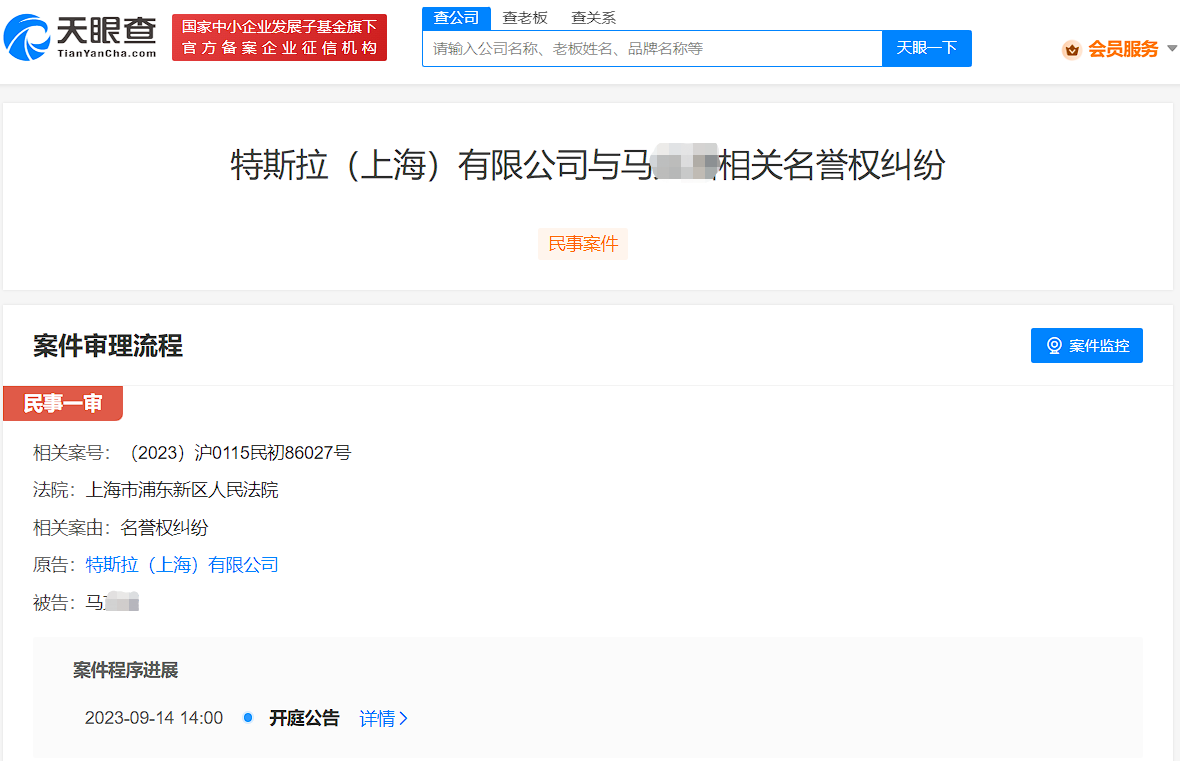Click the 天眼一下 search button
The width and height of the screenshot is (1180, 761).
click(926, 48)
